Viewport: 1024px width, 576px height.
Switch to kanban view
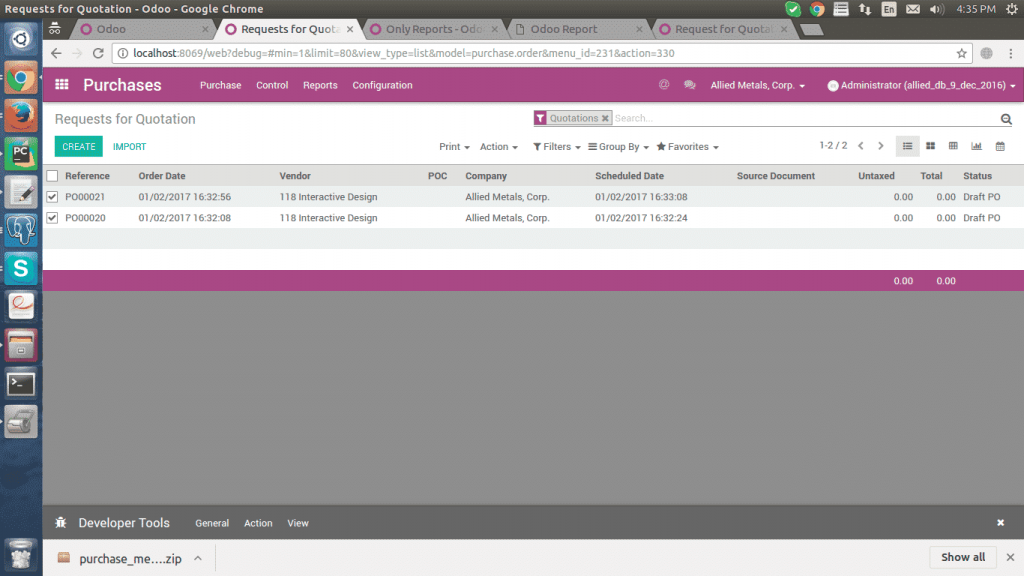(930, 146)
